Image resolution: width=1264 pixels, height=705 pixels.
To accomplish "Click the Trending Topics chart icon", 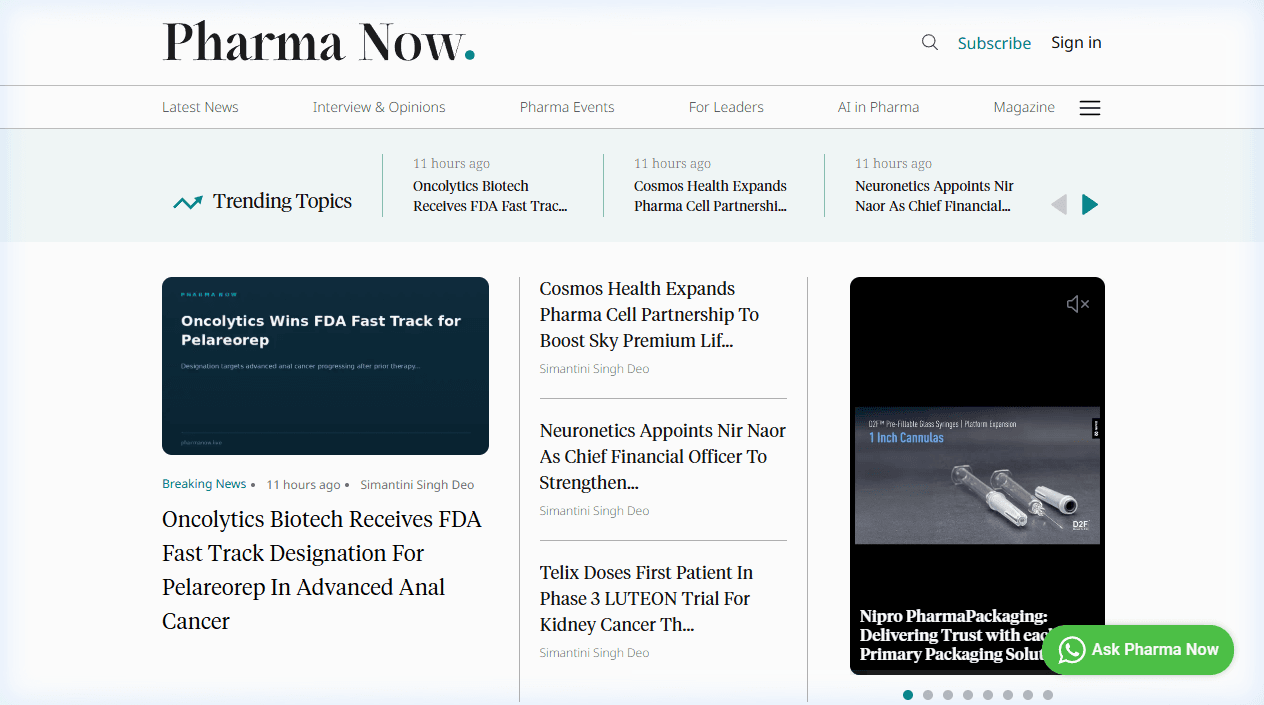I will [x=188, y=202].
